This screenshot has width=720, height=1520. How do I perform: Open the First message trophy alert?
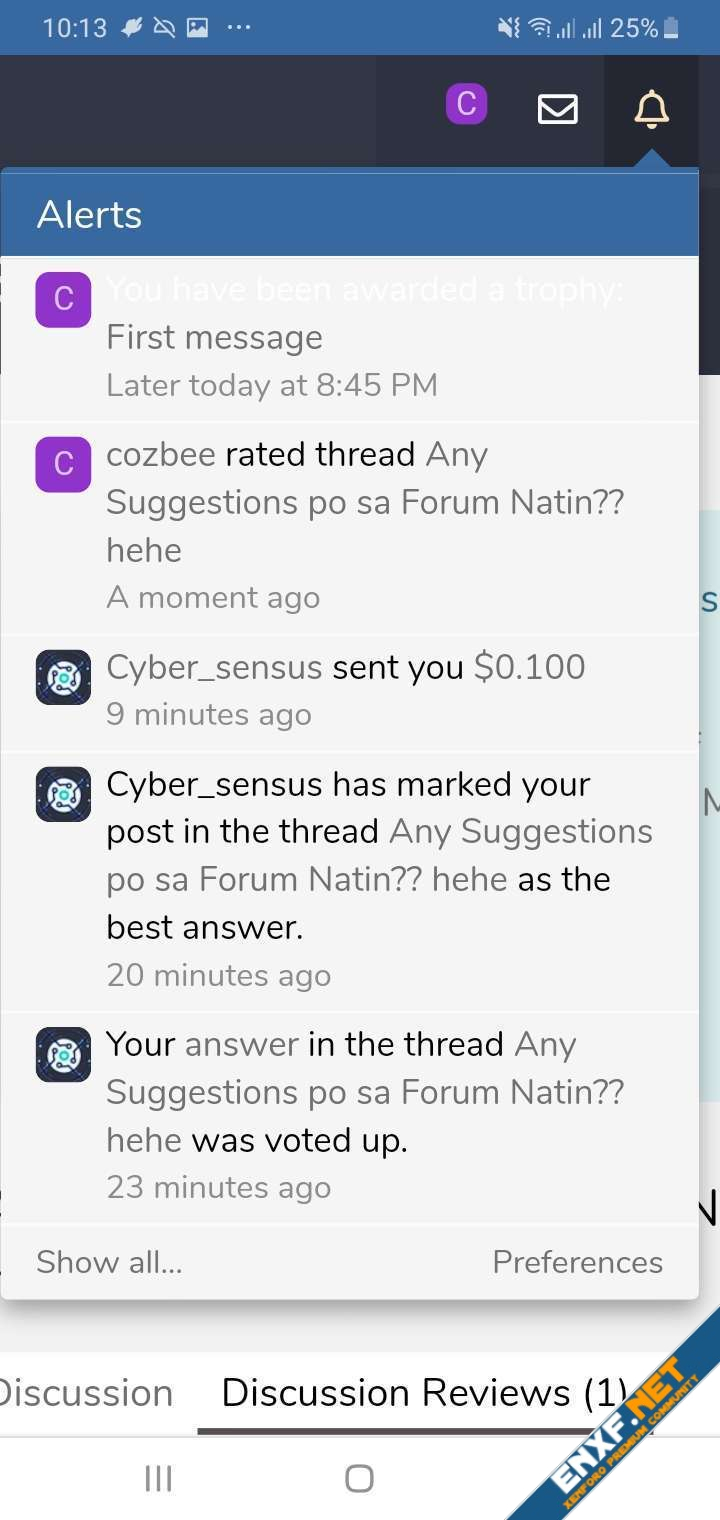tap(214, 337)
